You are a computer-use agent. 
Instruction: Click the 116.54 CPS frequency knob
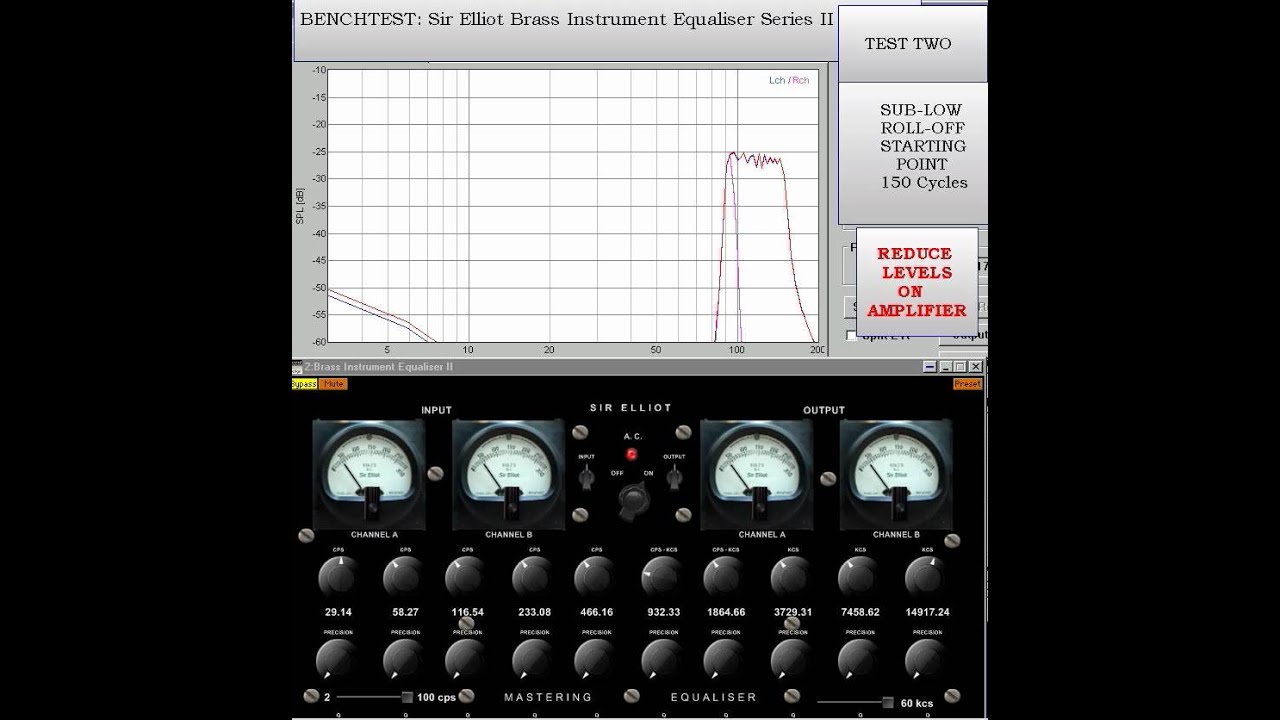click(x=466, y=577)
